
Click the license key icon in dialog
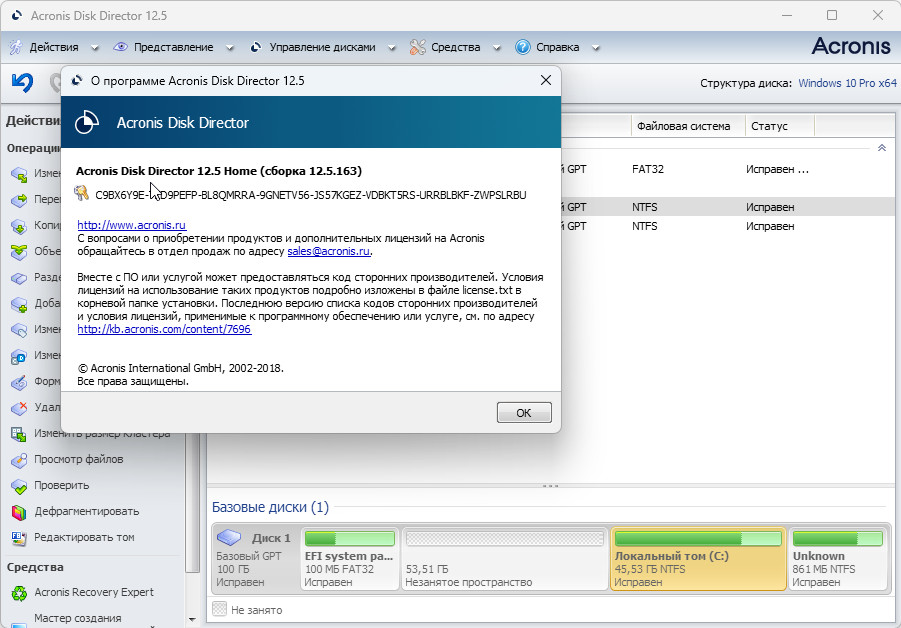[x=81, y=194]
